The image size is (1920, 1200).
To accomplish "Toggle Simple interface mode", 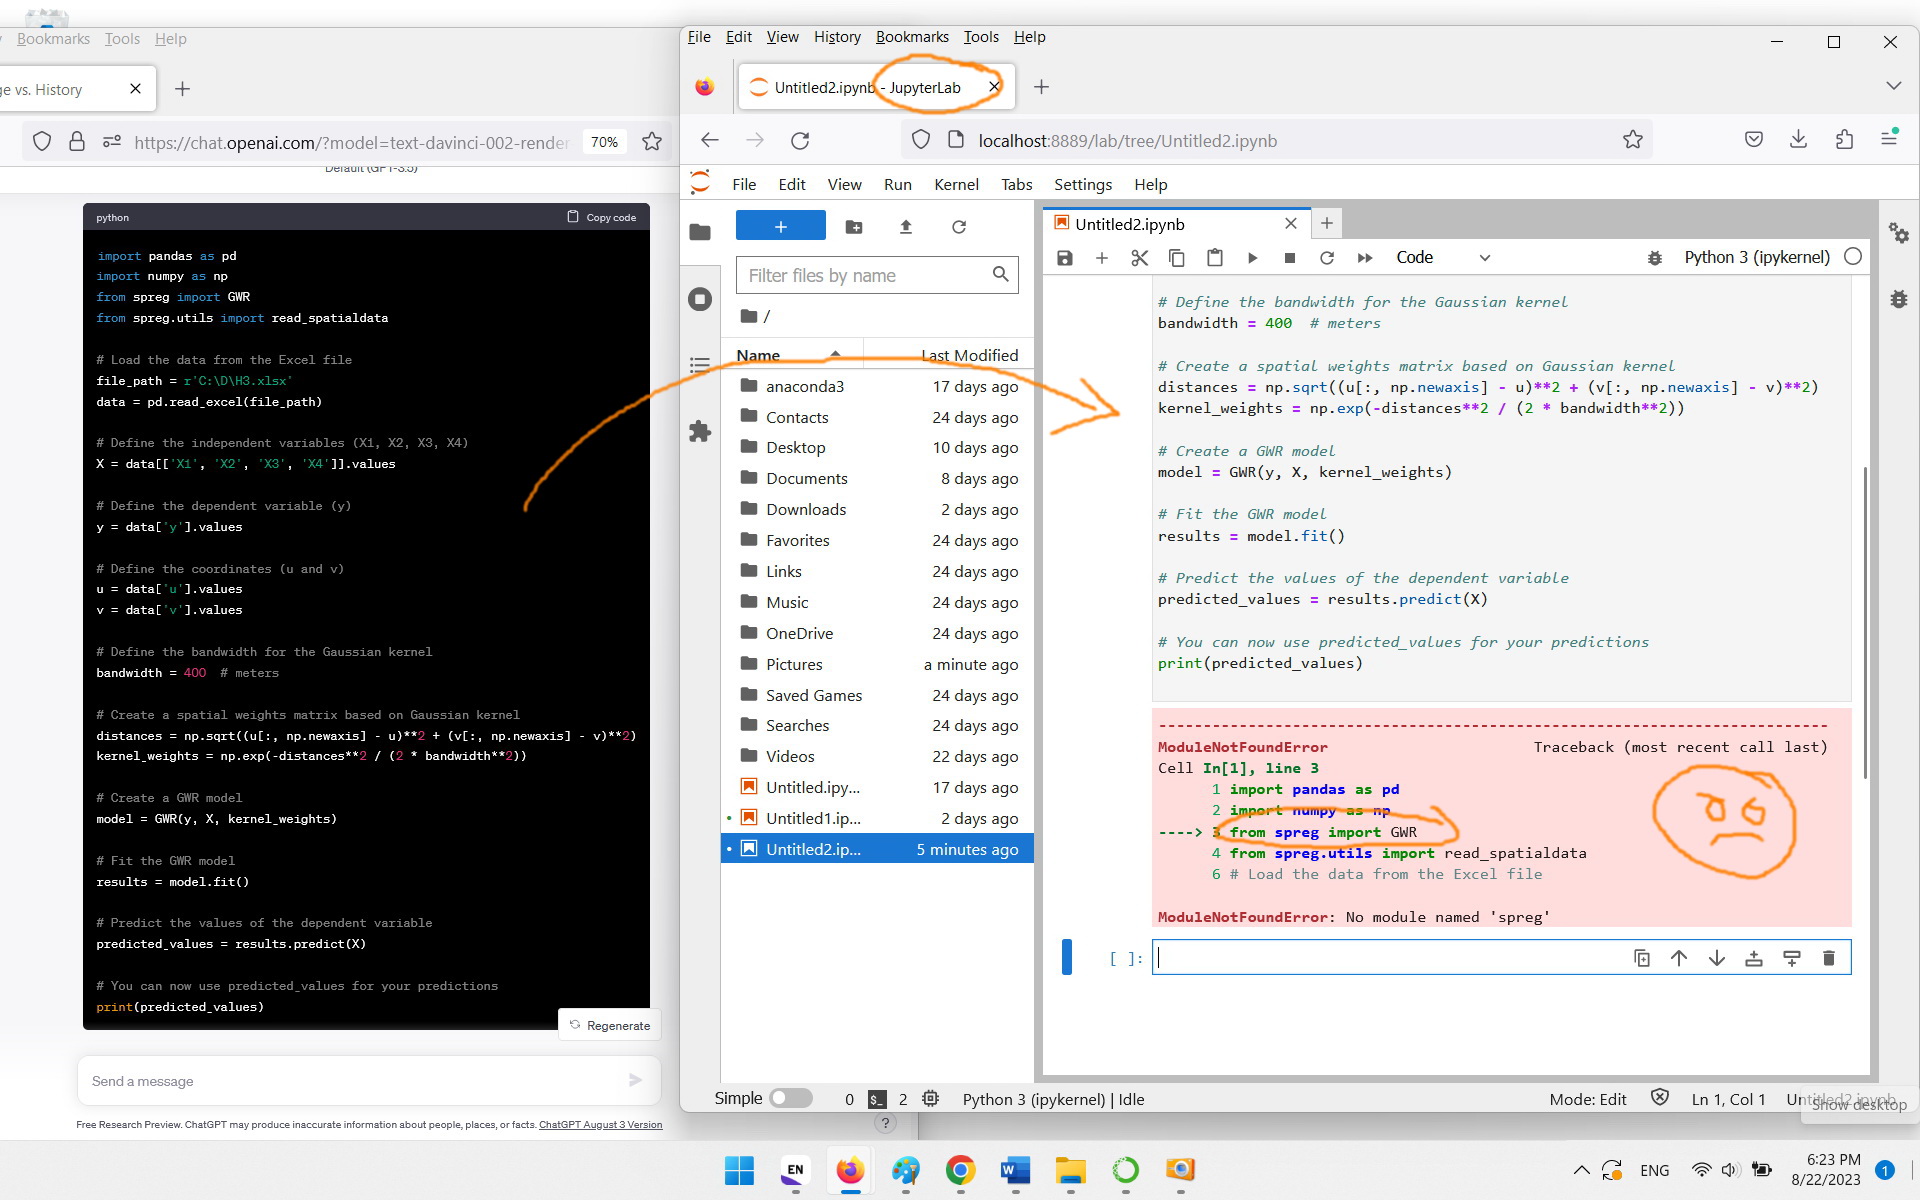I will click(790, 1098).
